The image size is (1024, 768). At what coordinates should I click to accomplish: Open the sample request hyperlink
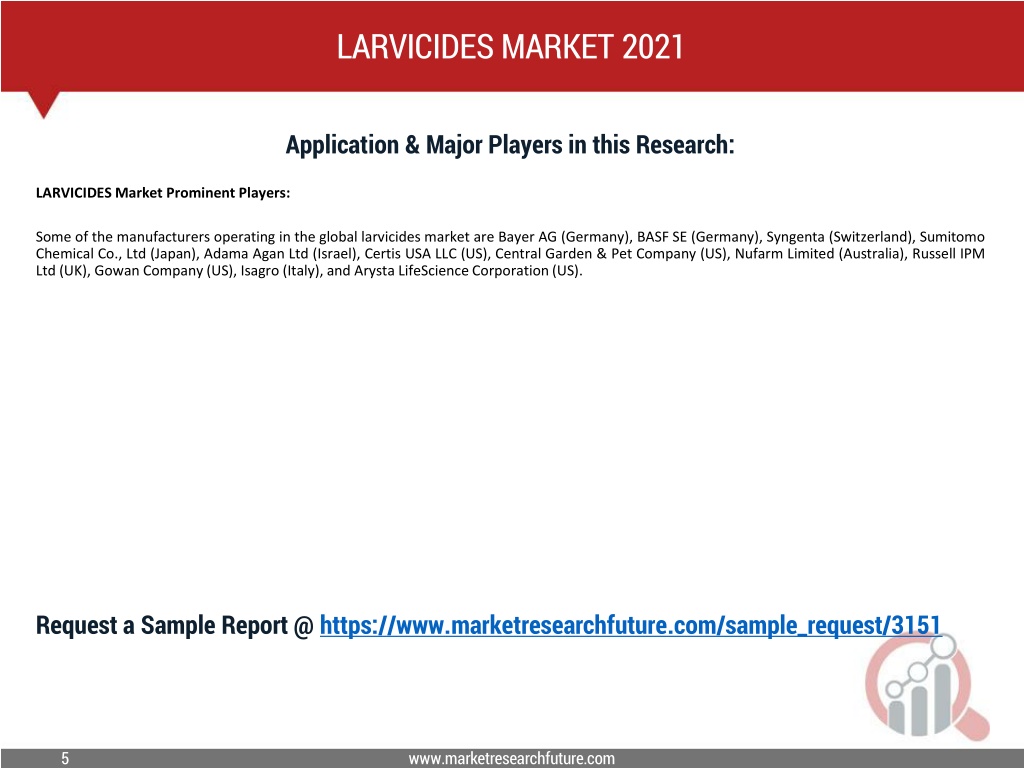[630, 626]
